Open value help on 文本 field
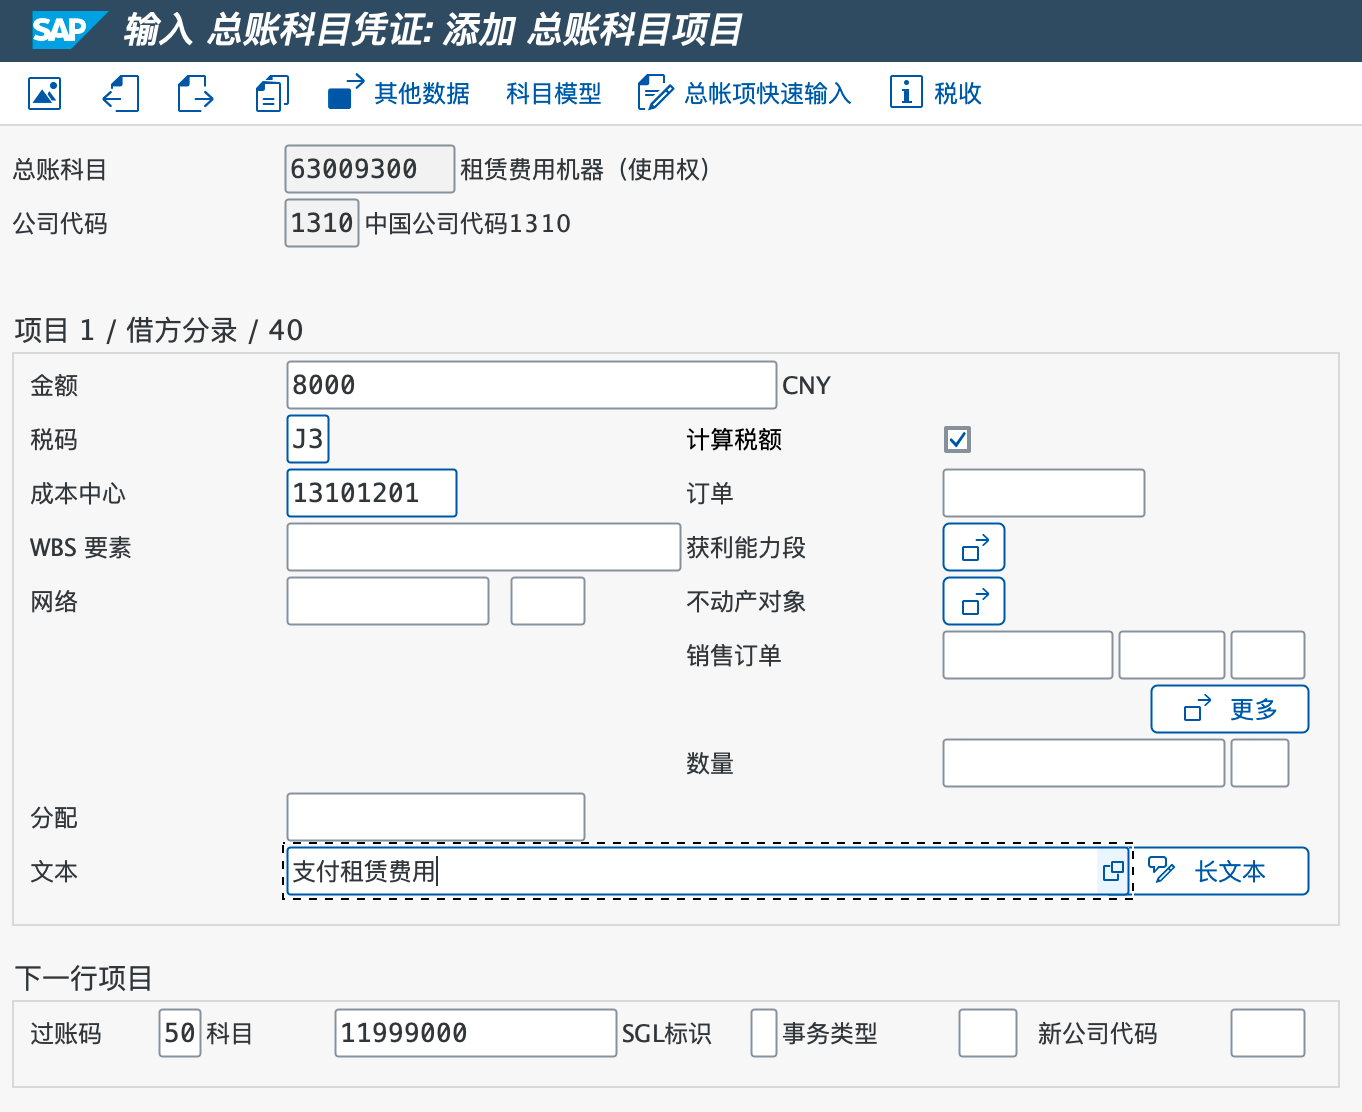The height and width of the screenshot is (1112, 1362). 1112,871
